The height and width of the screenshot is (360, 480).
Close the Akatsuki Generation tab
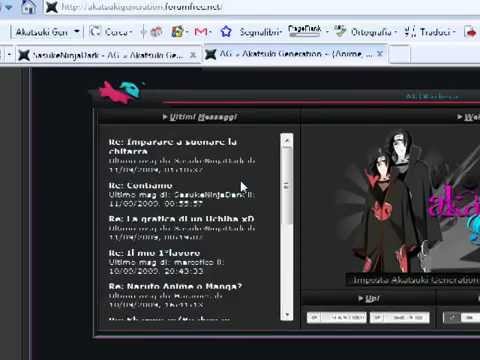[x=380, y=53]
